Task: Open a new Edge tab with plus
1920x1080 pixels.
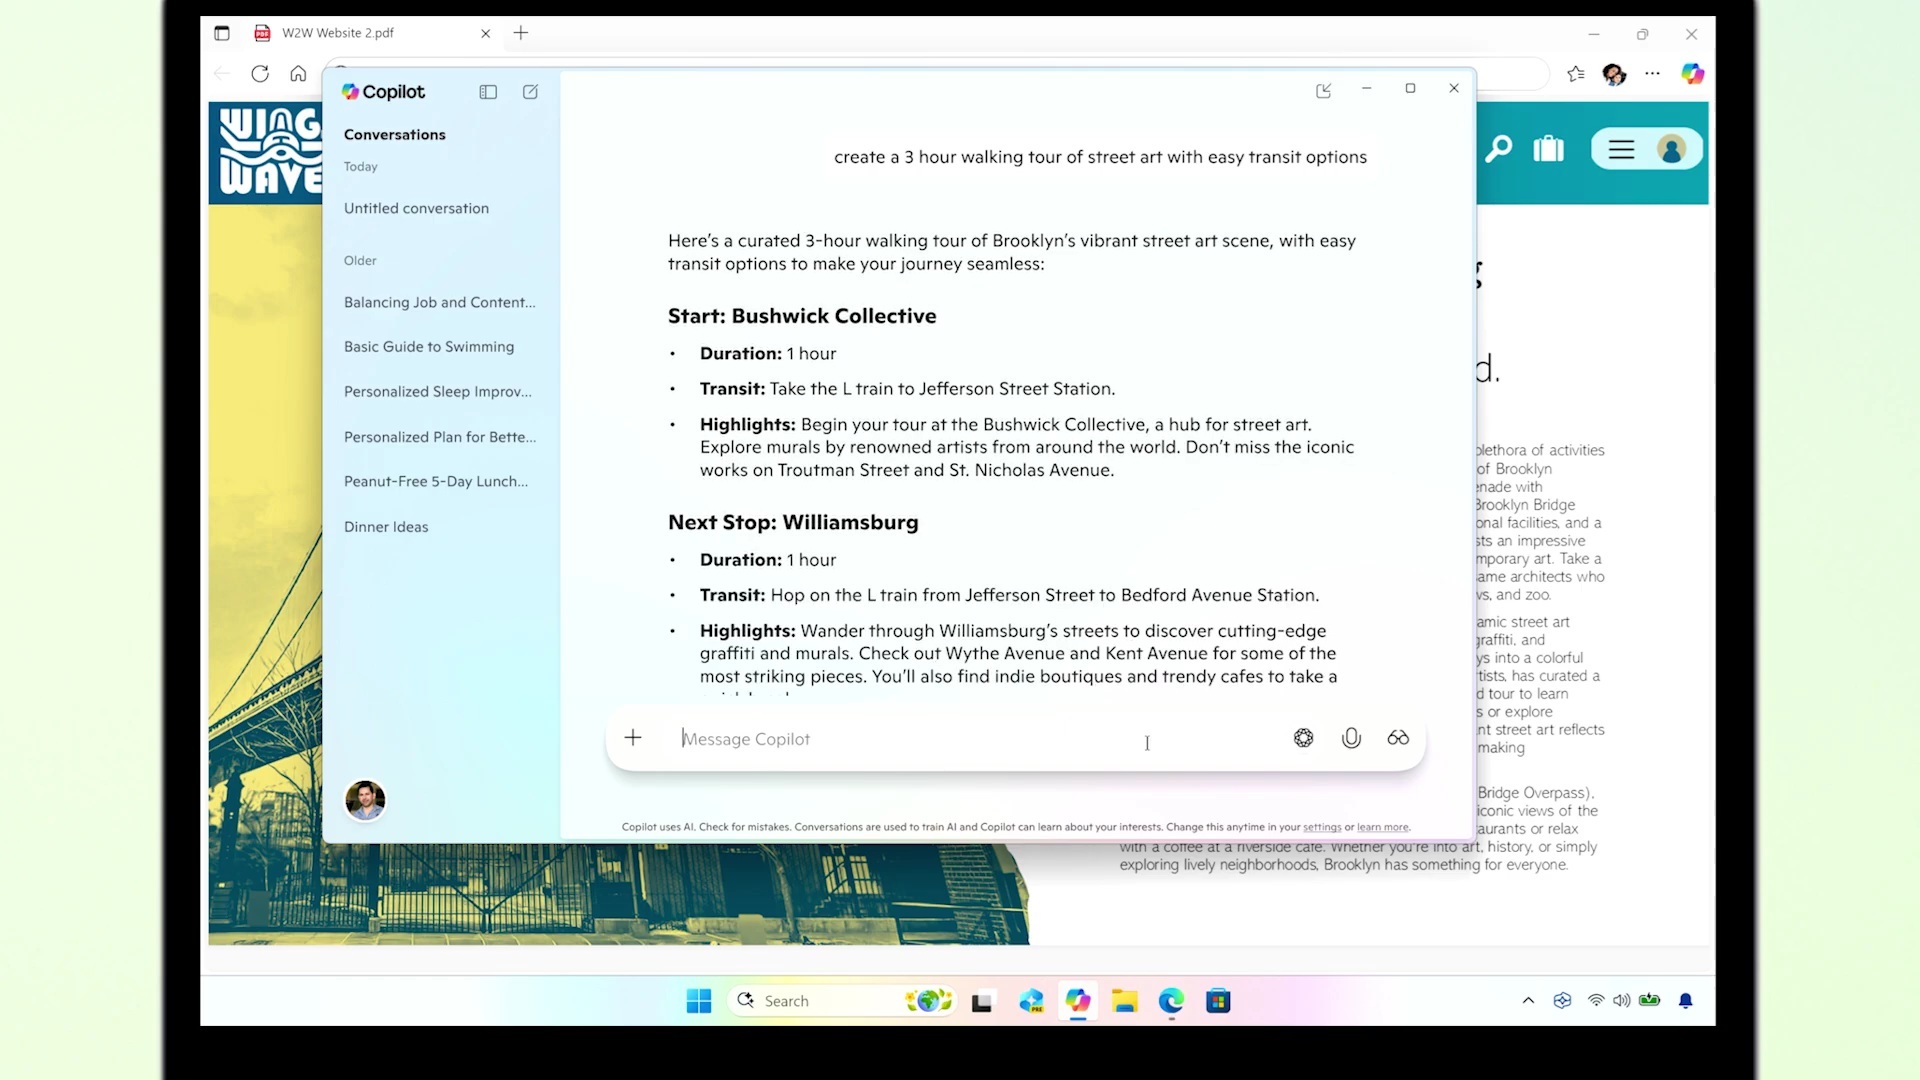Action: pos(521,33)
